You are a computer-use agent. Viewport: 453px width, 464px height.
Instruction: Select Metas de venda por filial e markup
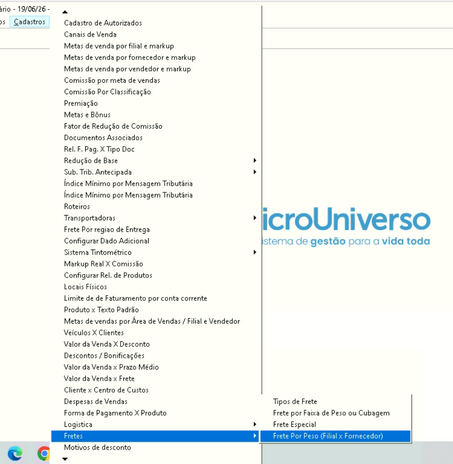[x=155, y=46]
